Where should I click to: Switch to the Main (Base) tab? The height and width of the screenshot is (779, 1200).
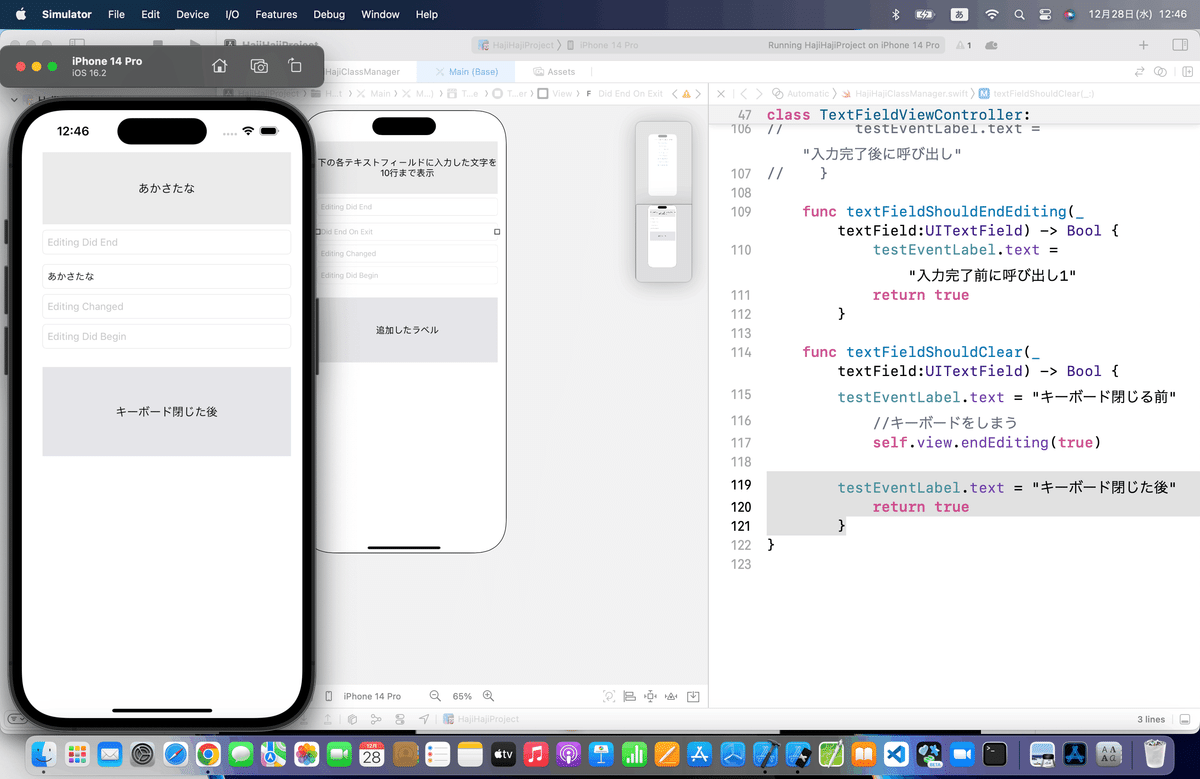click(x=466, y=72)
